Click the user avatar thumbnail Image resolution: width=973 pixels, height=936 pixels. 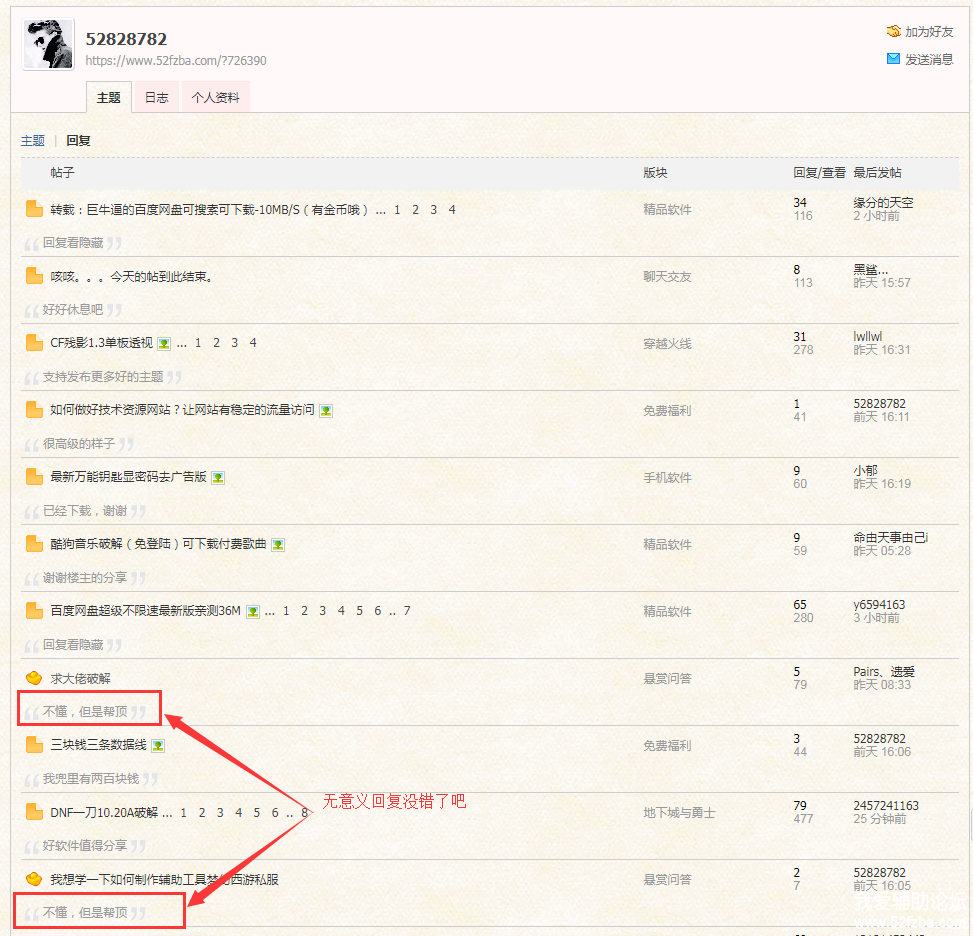(x=48, y=45)
